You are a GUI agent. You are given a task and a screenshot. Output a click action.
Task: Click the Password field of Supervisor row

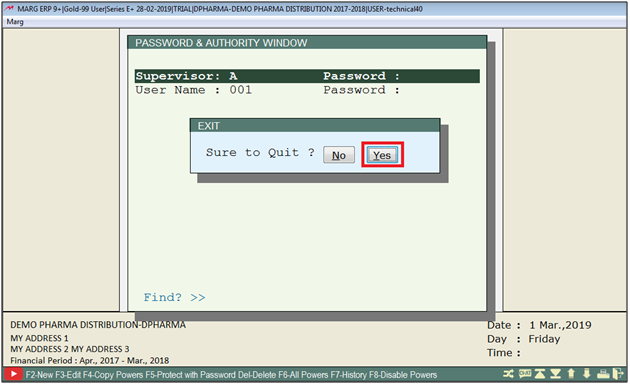pos(361,76)
